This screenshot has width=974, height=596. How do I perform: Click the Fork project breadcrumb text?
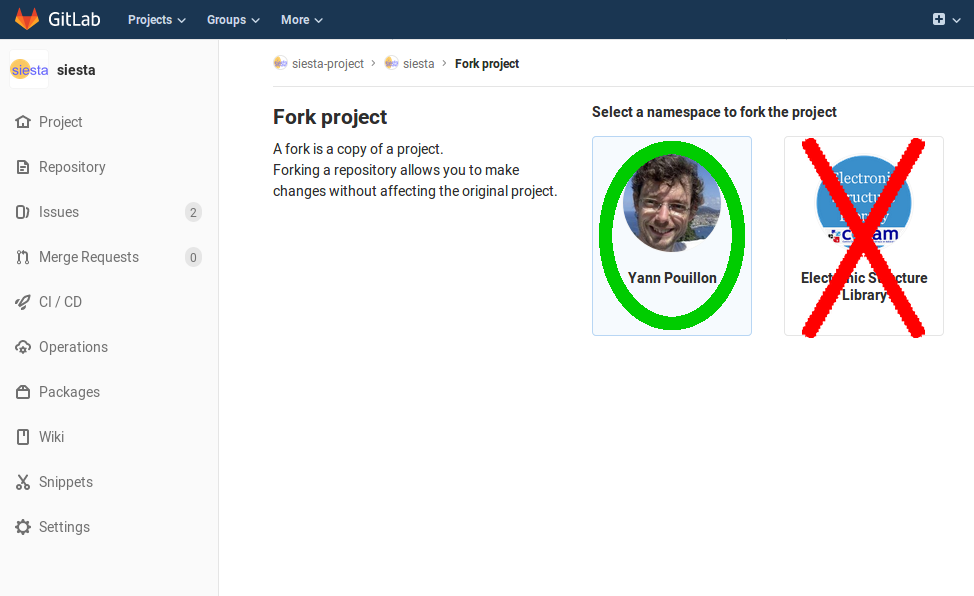click(487, 63)
